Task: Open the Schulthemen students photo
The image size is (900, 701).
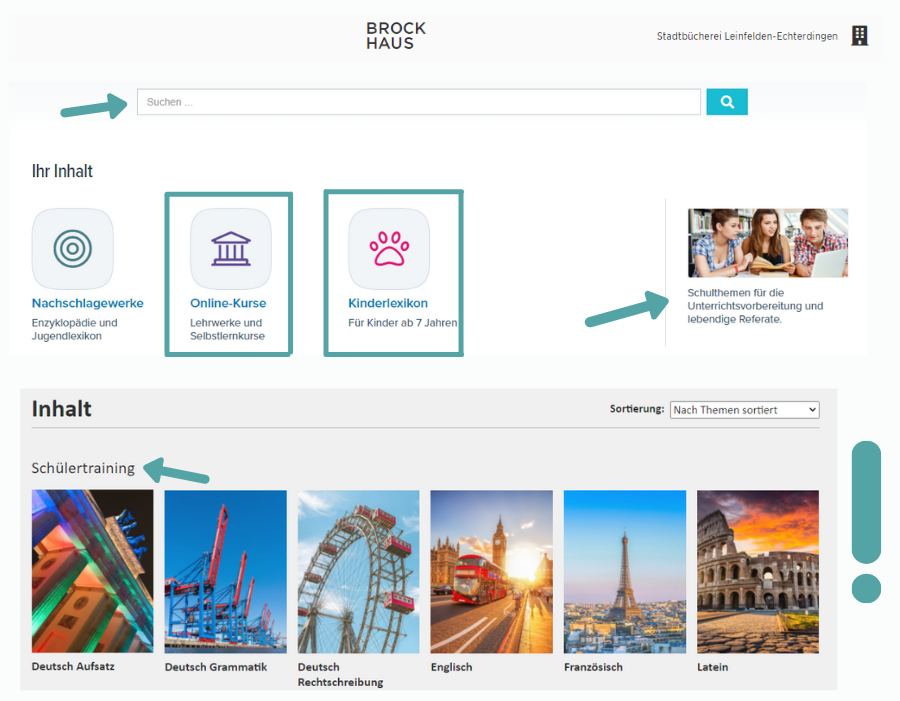Action: (767, 243)
